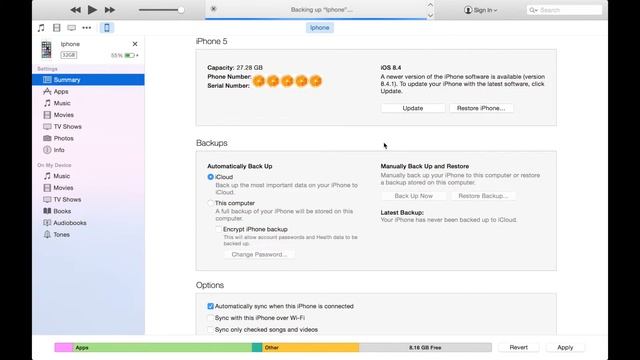640x360 pixels.
Task: Click the Restore iPhone button
Action: (481, 108)
